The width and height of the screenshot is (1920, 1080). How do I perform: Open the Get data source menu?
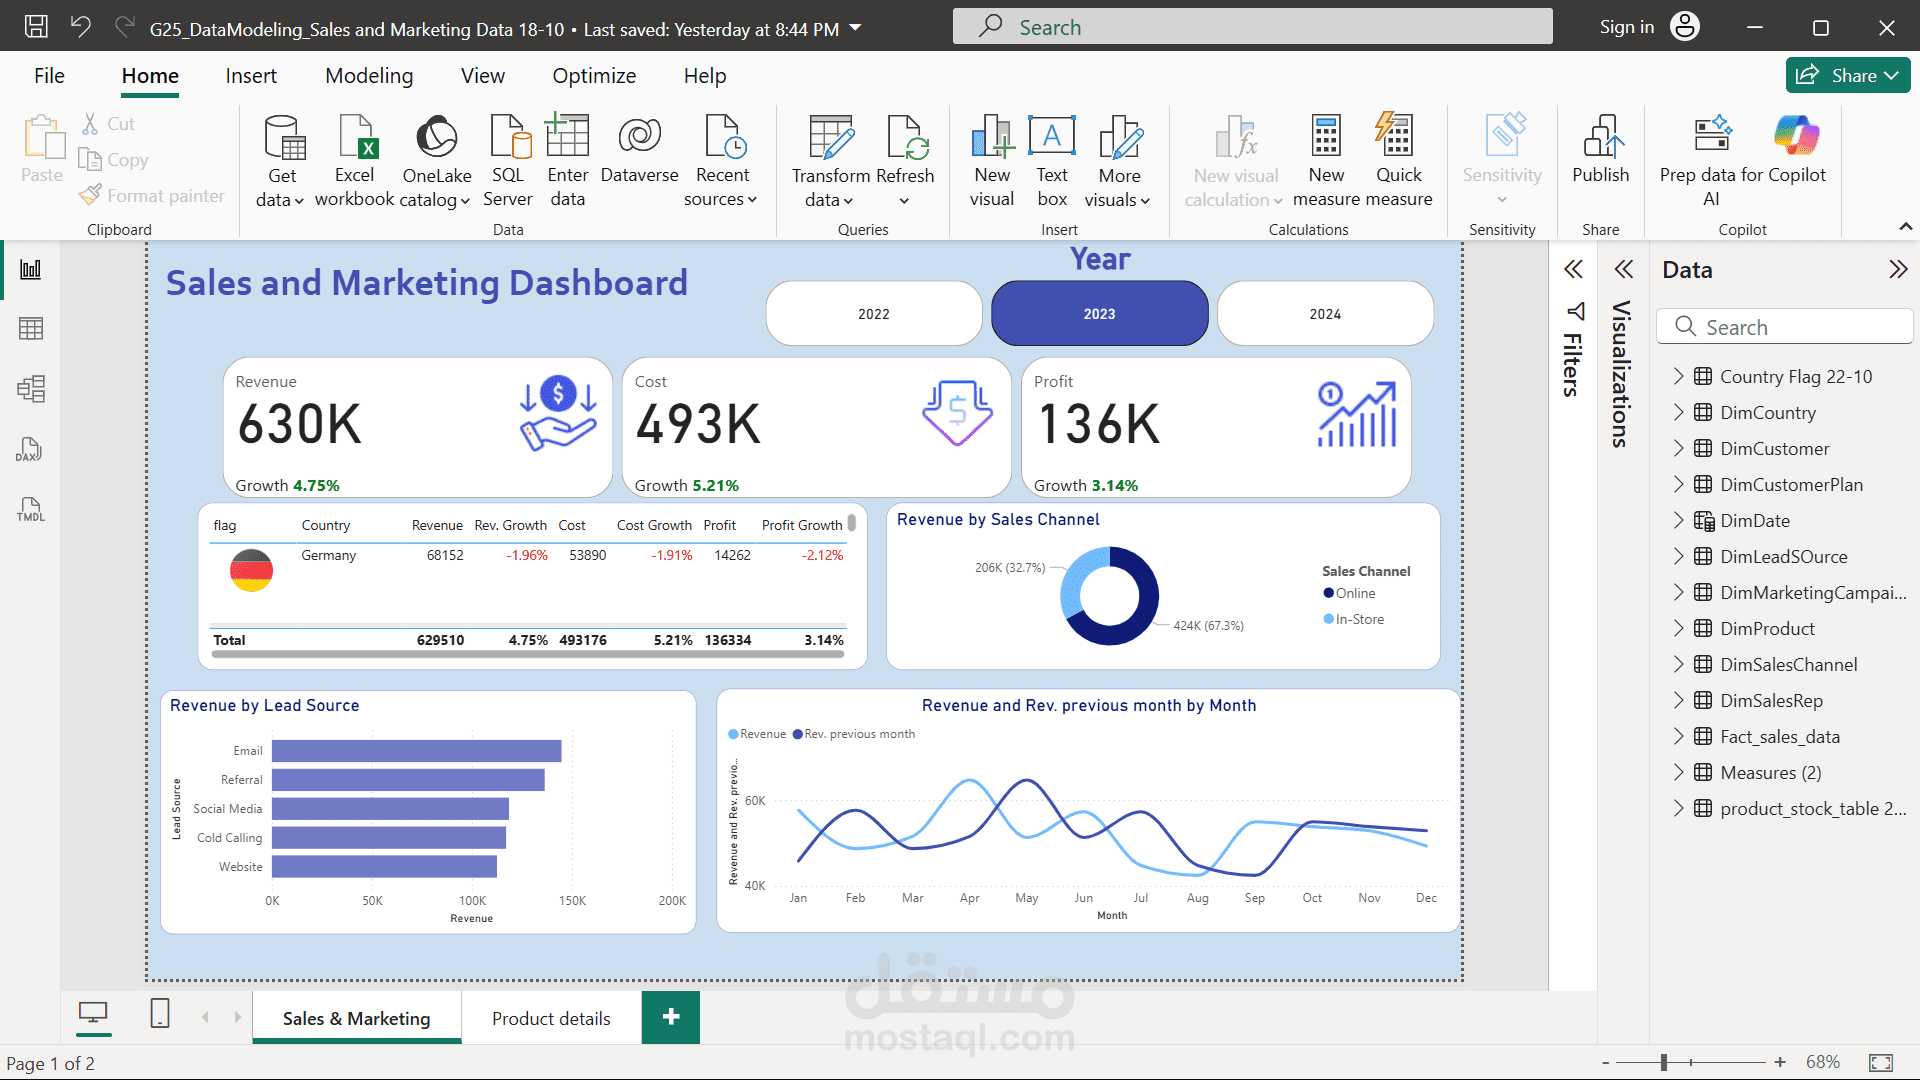tap(280, 161)
